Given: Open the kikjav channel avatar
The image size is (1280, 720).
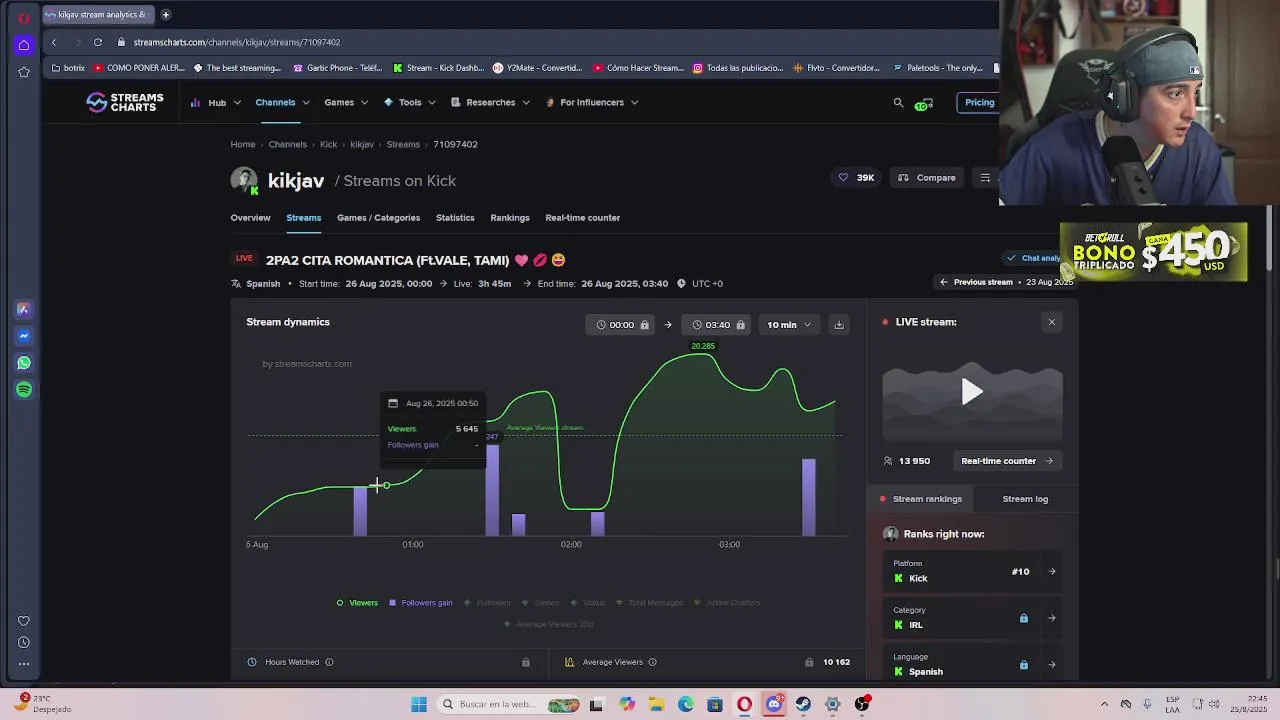Looking at the screenshot, I should [244, 180].
